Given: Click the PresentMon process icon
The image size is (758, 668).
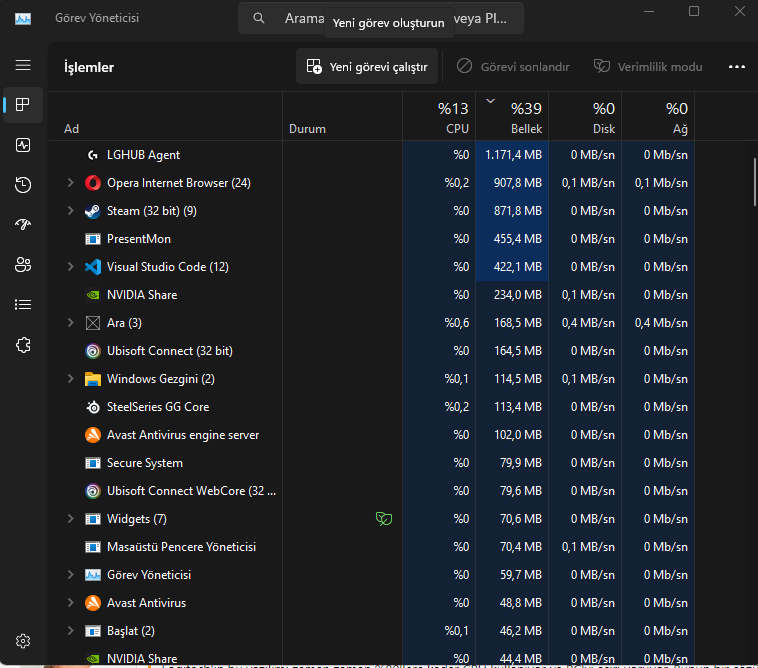Looking at the screenshot, I should coord(92,239).
